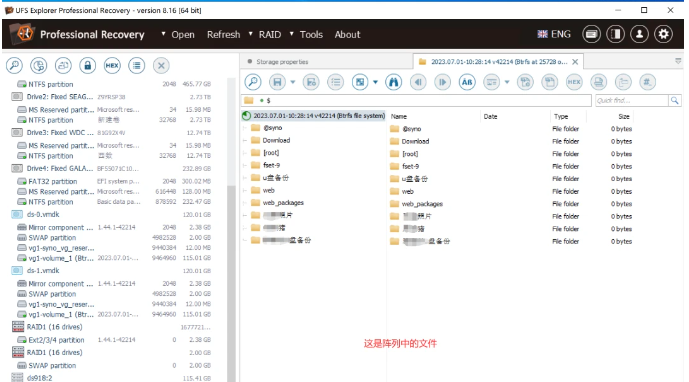
Task: Click the search magnifier icon in left toolbar
Action: (x=14, y=65)
